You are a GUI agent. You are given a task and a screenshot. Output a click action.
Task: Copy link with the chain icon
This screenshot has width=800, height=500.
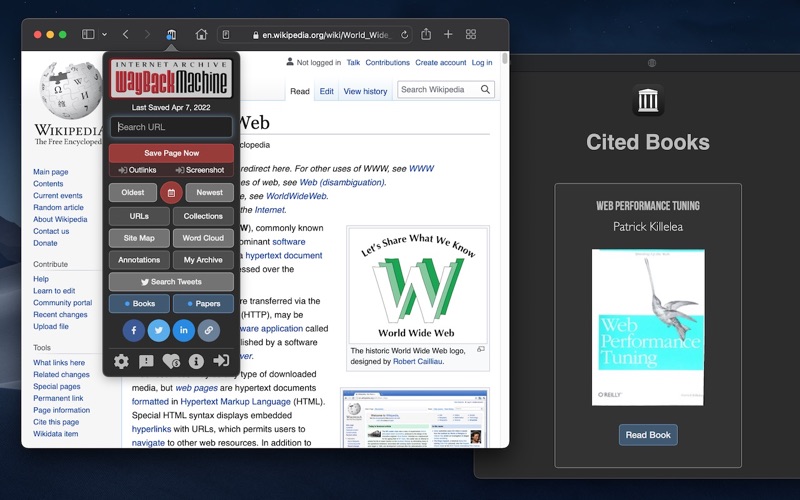(209, 330)
